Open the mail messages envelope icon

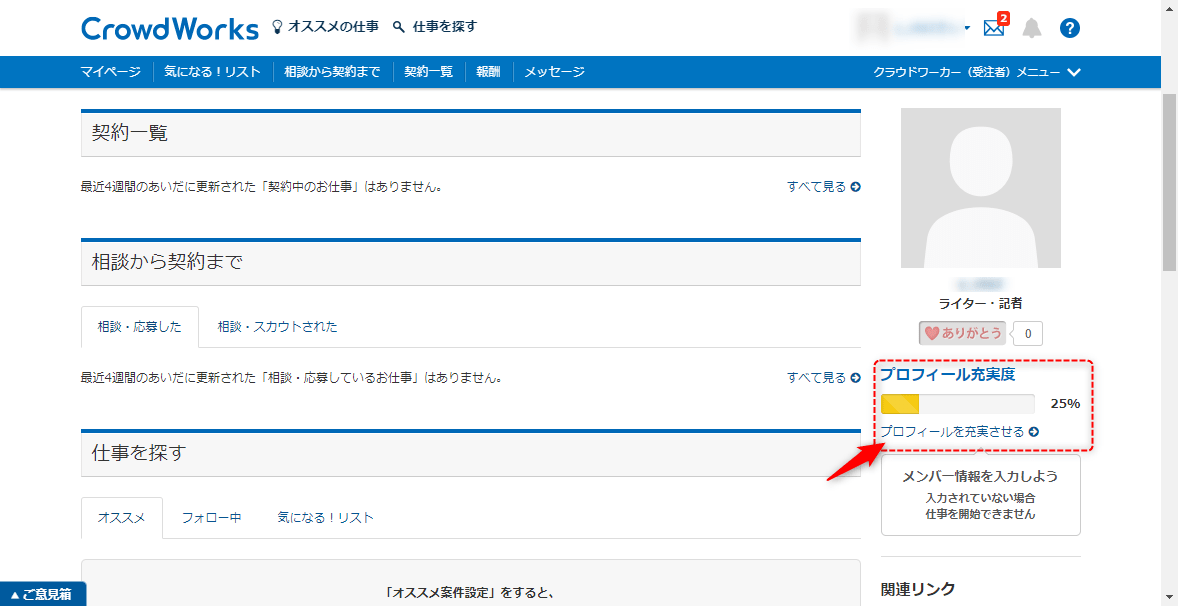993,28
